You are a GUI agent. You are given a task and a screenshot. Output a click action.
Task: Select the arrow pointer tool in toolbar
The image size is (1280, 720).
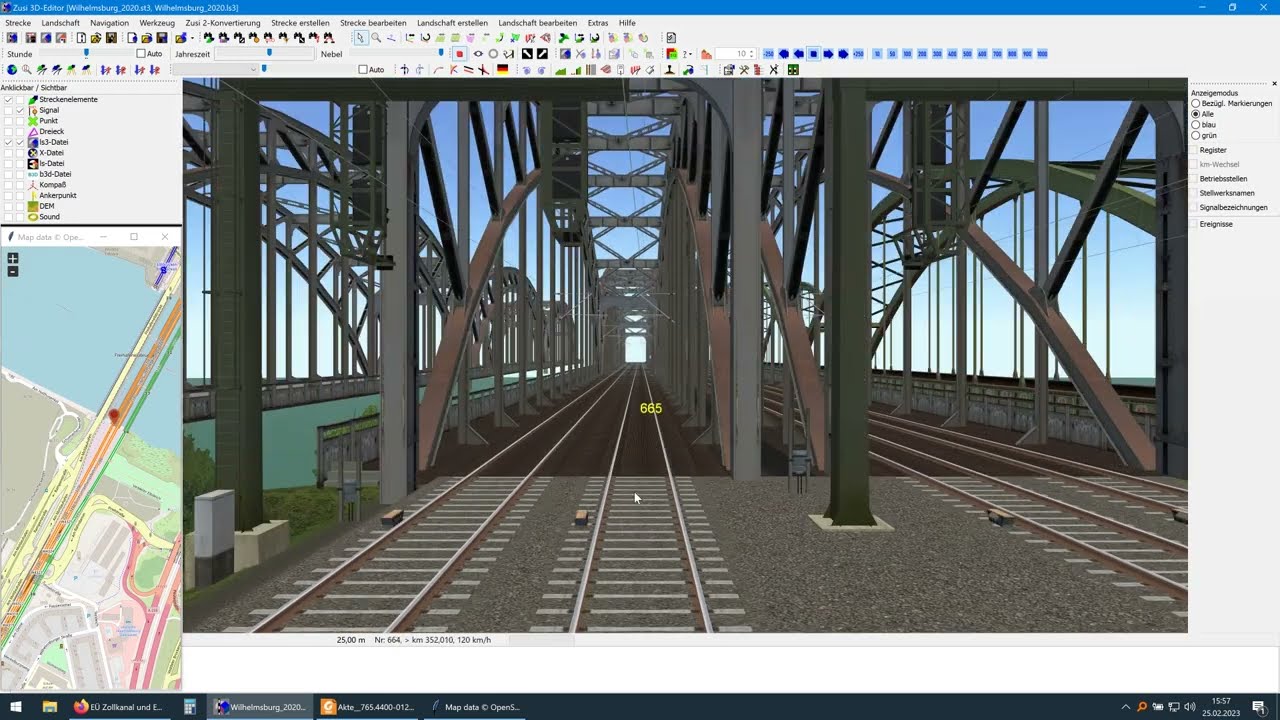coord(360,38)
